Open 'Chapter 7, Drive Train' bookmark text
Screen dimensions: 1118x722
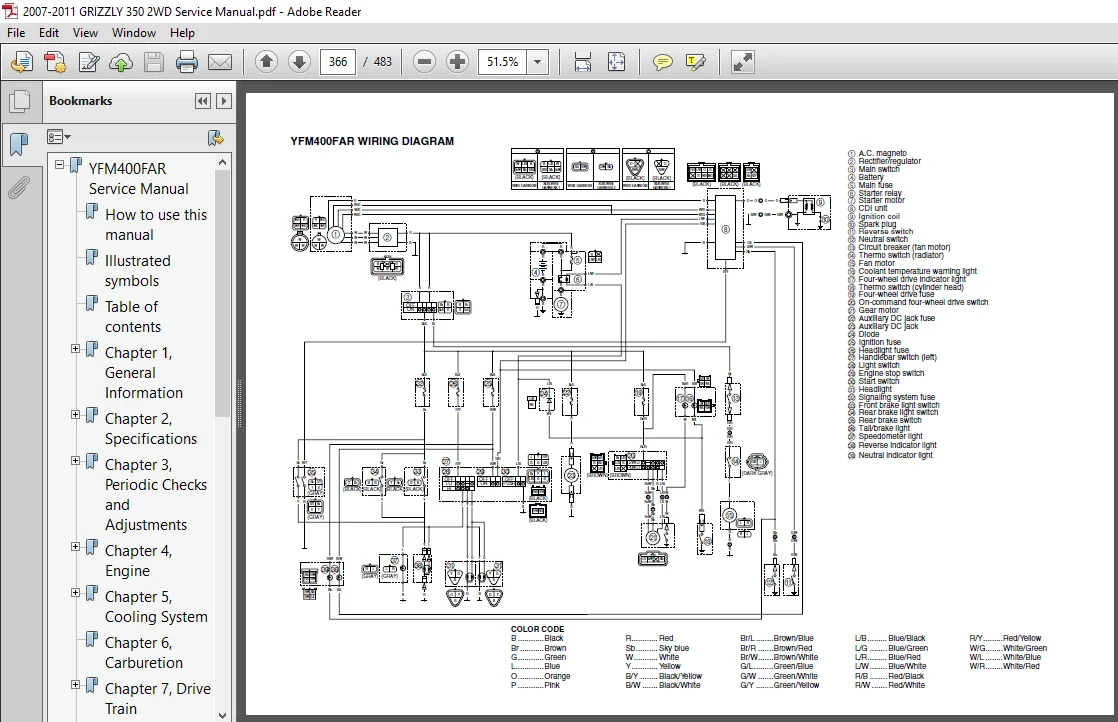click(158, 698)
